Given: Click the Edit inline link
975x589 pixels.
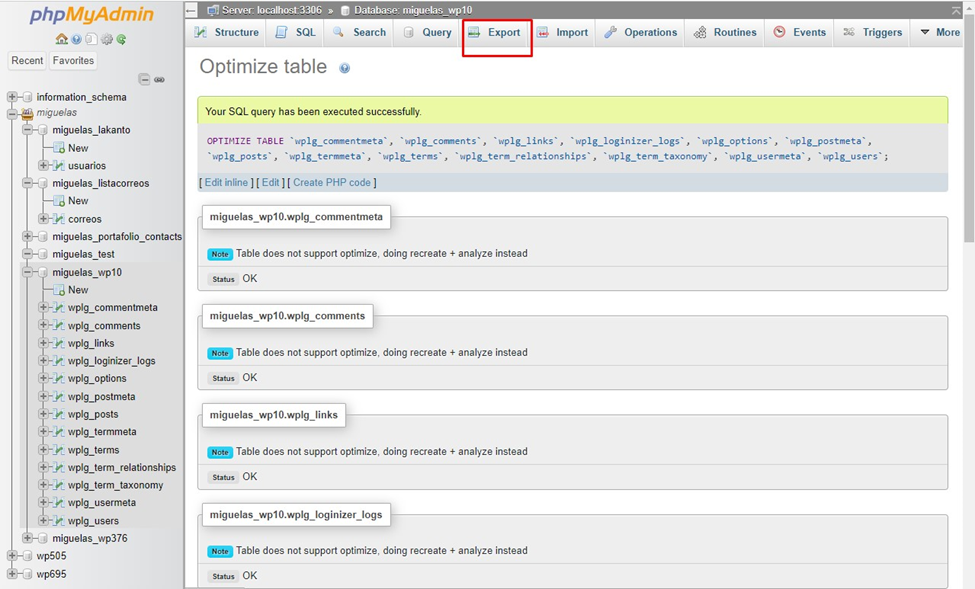Looking at the screenshot, I should (226, 182).
